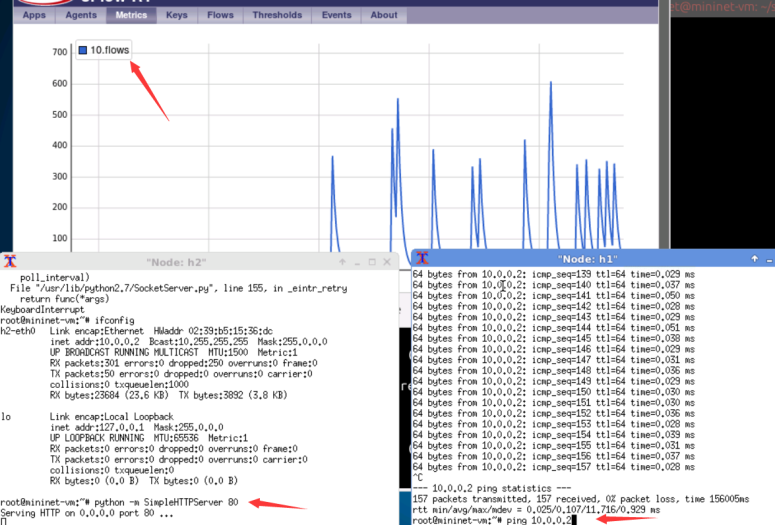Click the h1 prompt "ping 10.0.0.2"

click(492, 520)
